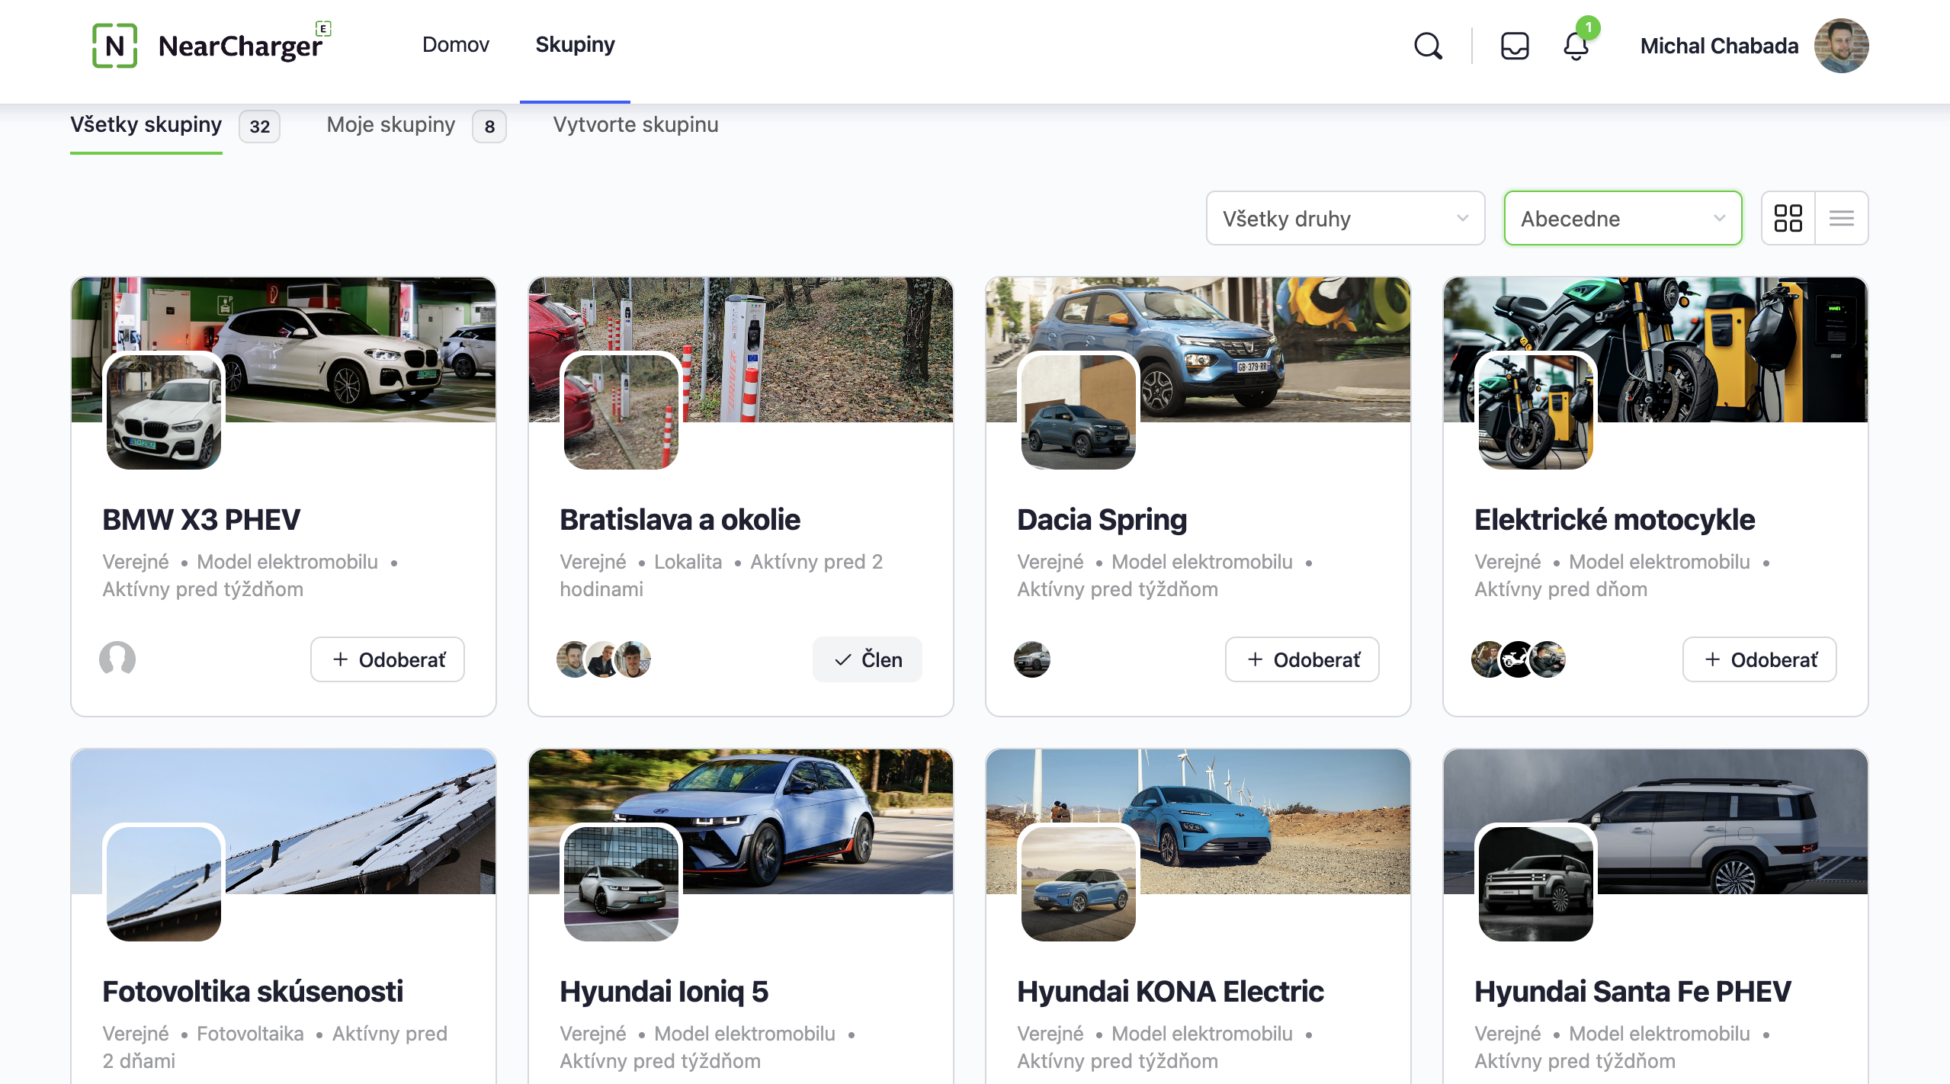Open BMW X3 PHEV group title

201,520
